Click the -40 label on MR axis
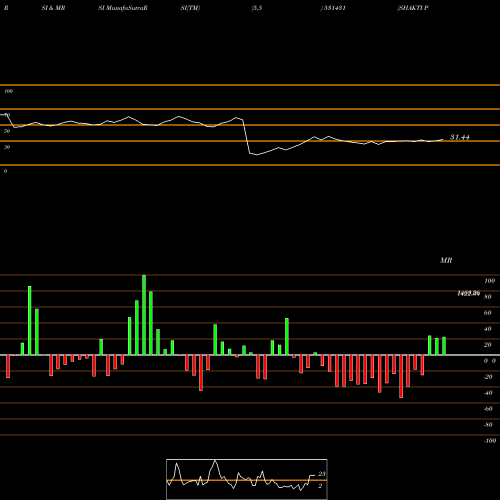 coord(488,393)
